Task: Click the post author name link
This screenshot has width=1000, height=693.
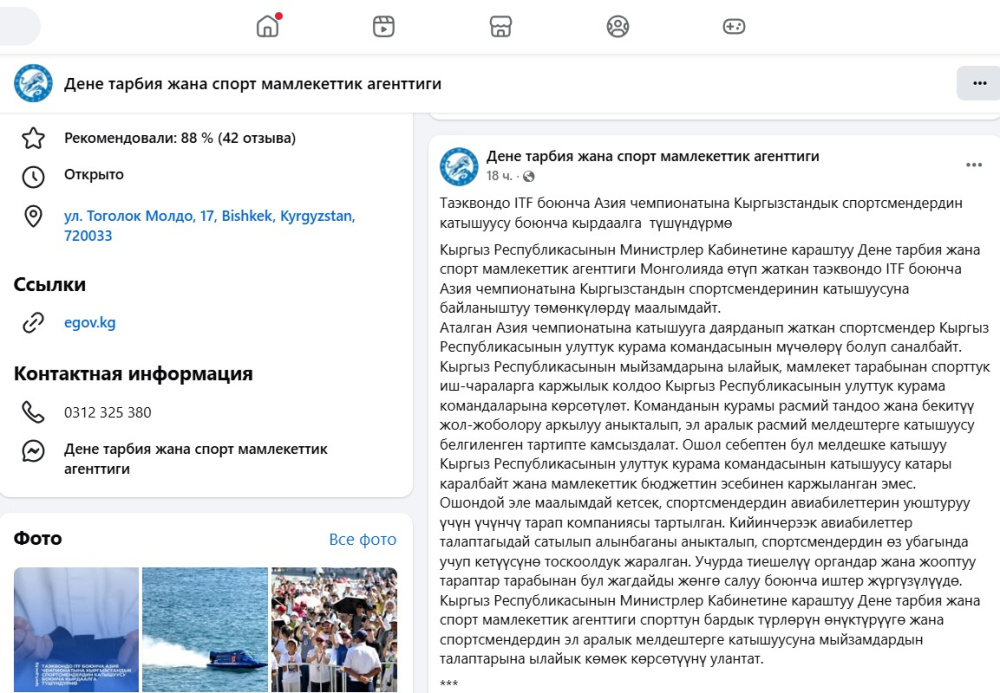Action: click(x=652, y=156)
